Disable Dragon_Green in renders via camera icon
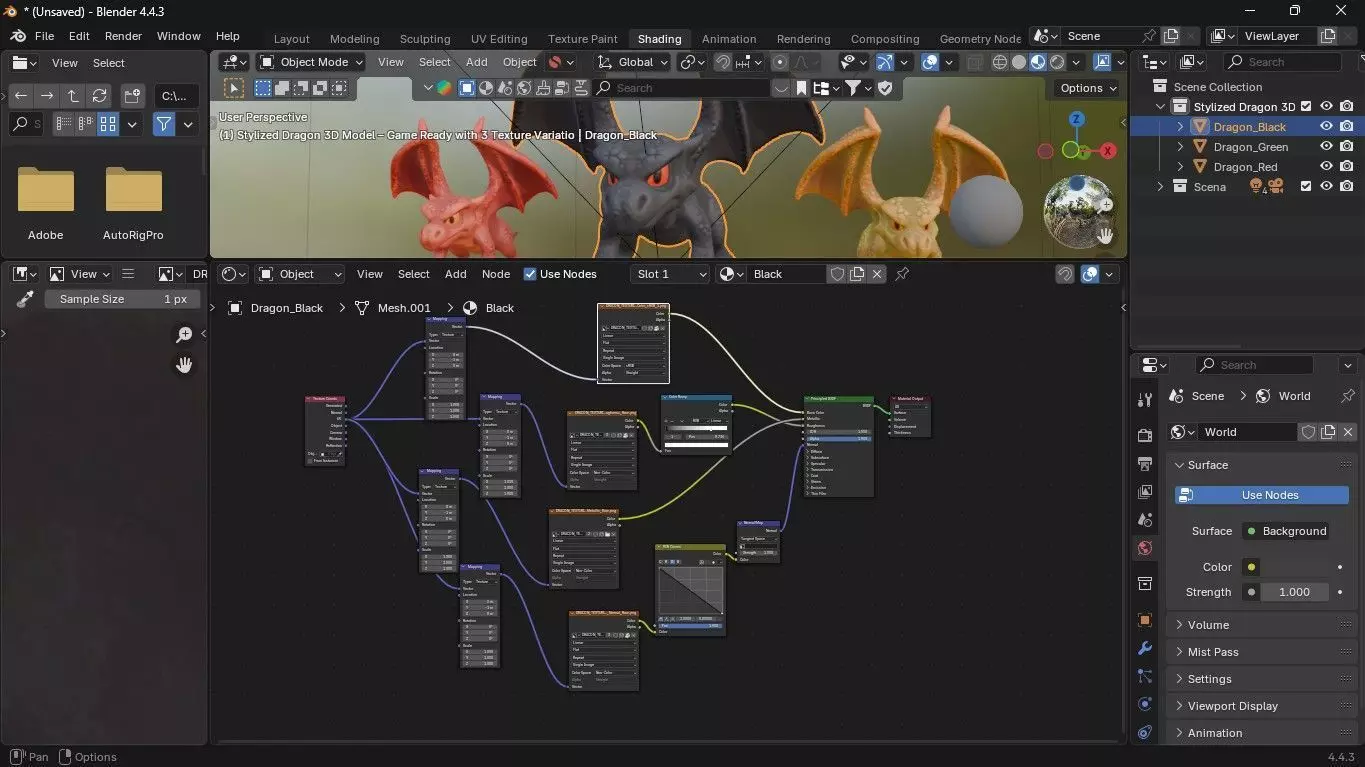Screen dimensions: 1365x767 pos(1347,147)
